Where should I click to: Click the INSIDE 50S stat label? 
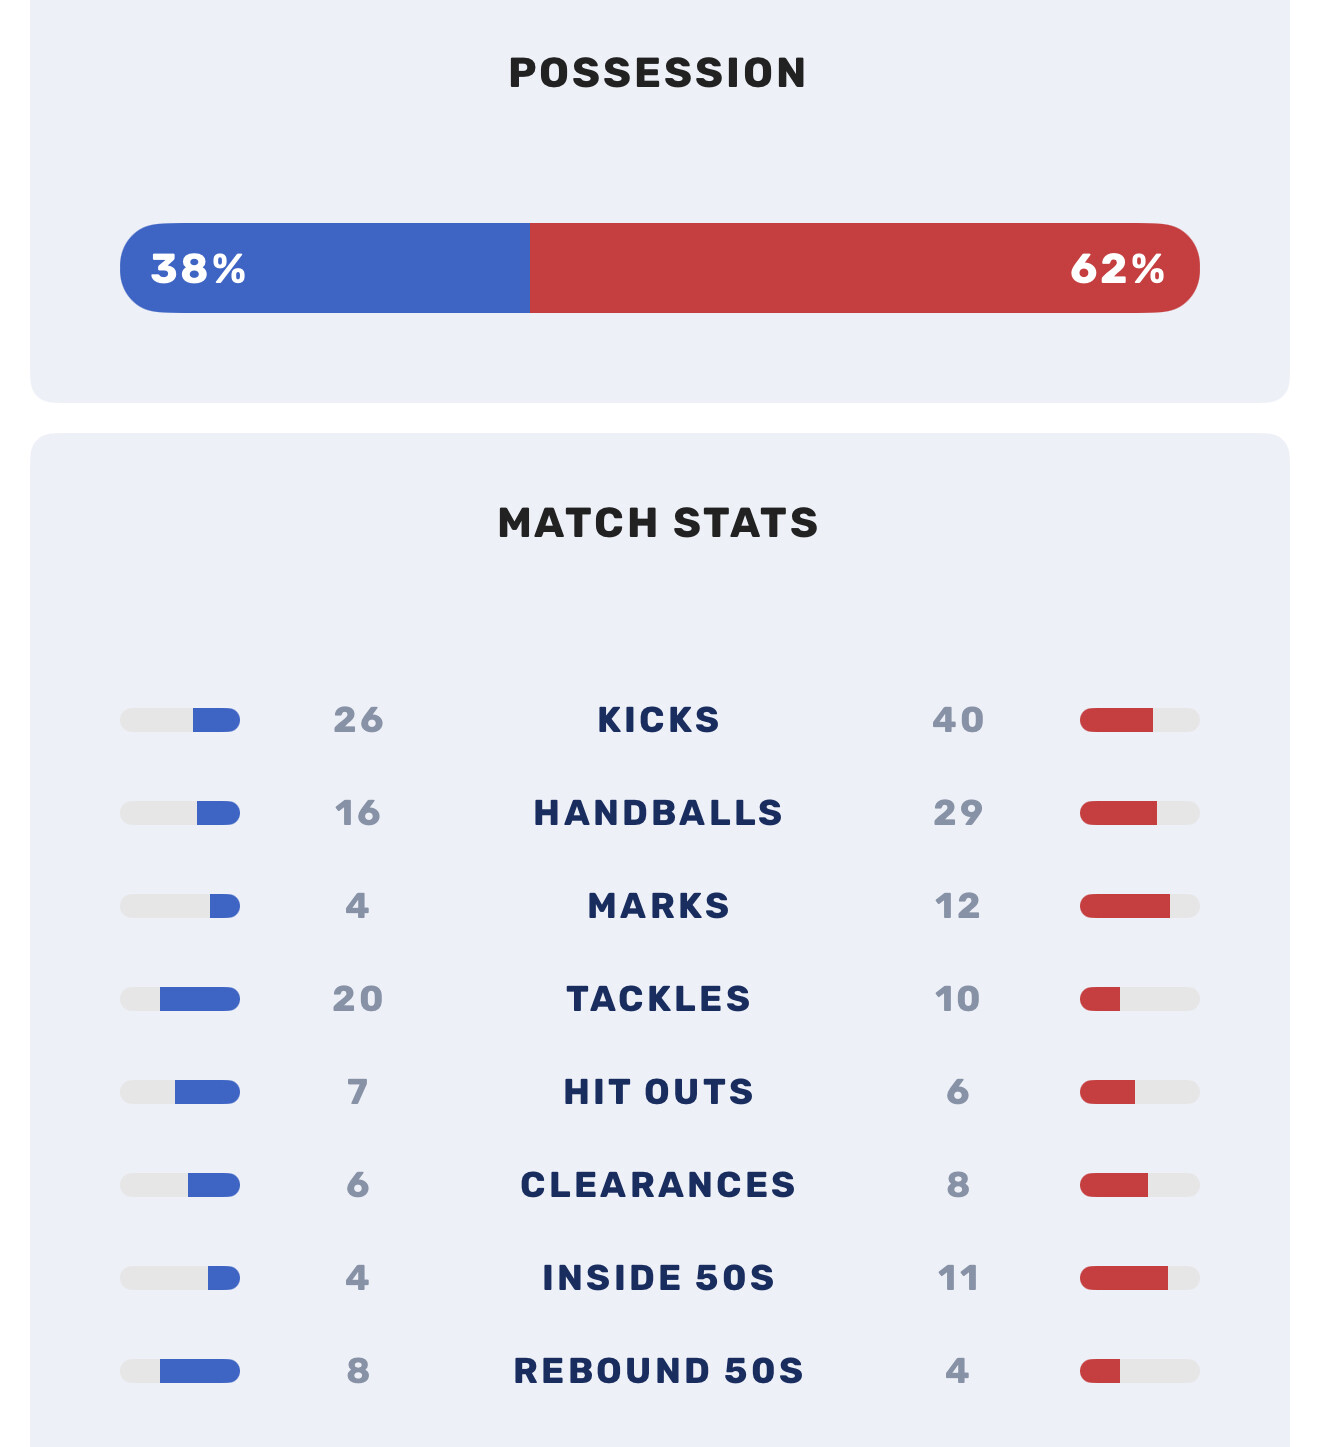tap(658, 1278)
